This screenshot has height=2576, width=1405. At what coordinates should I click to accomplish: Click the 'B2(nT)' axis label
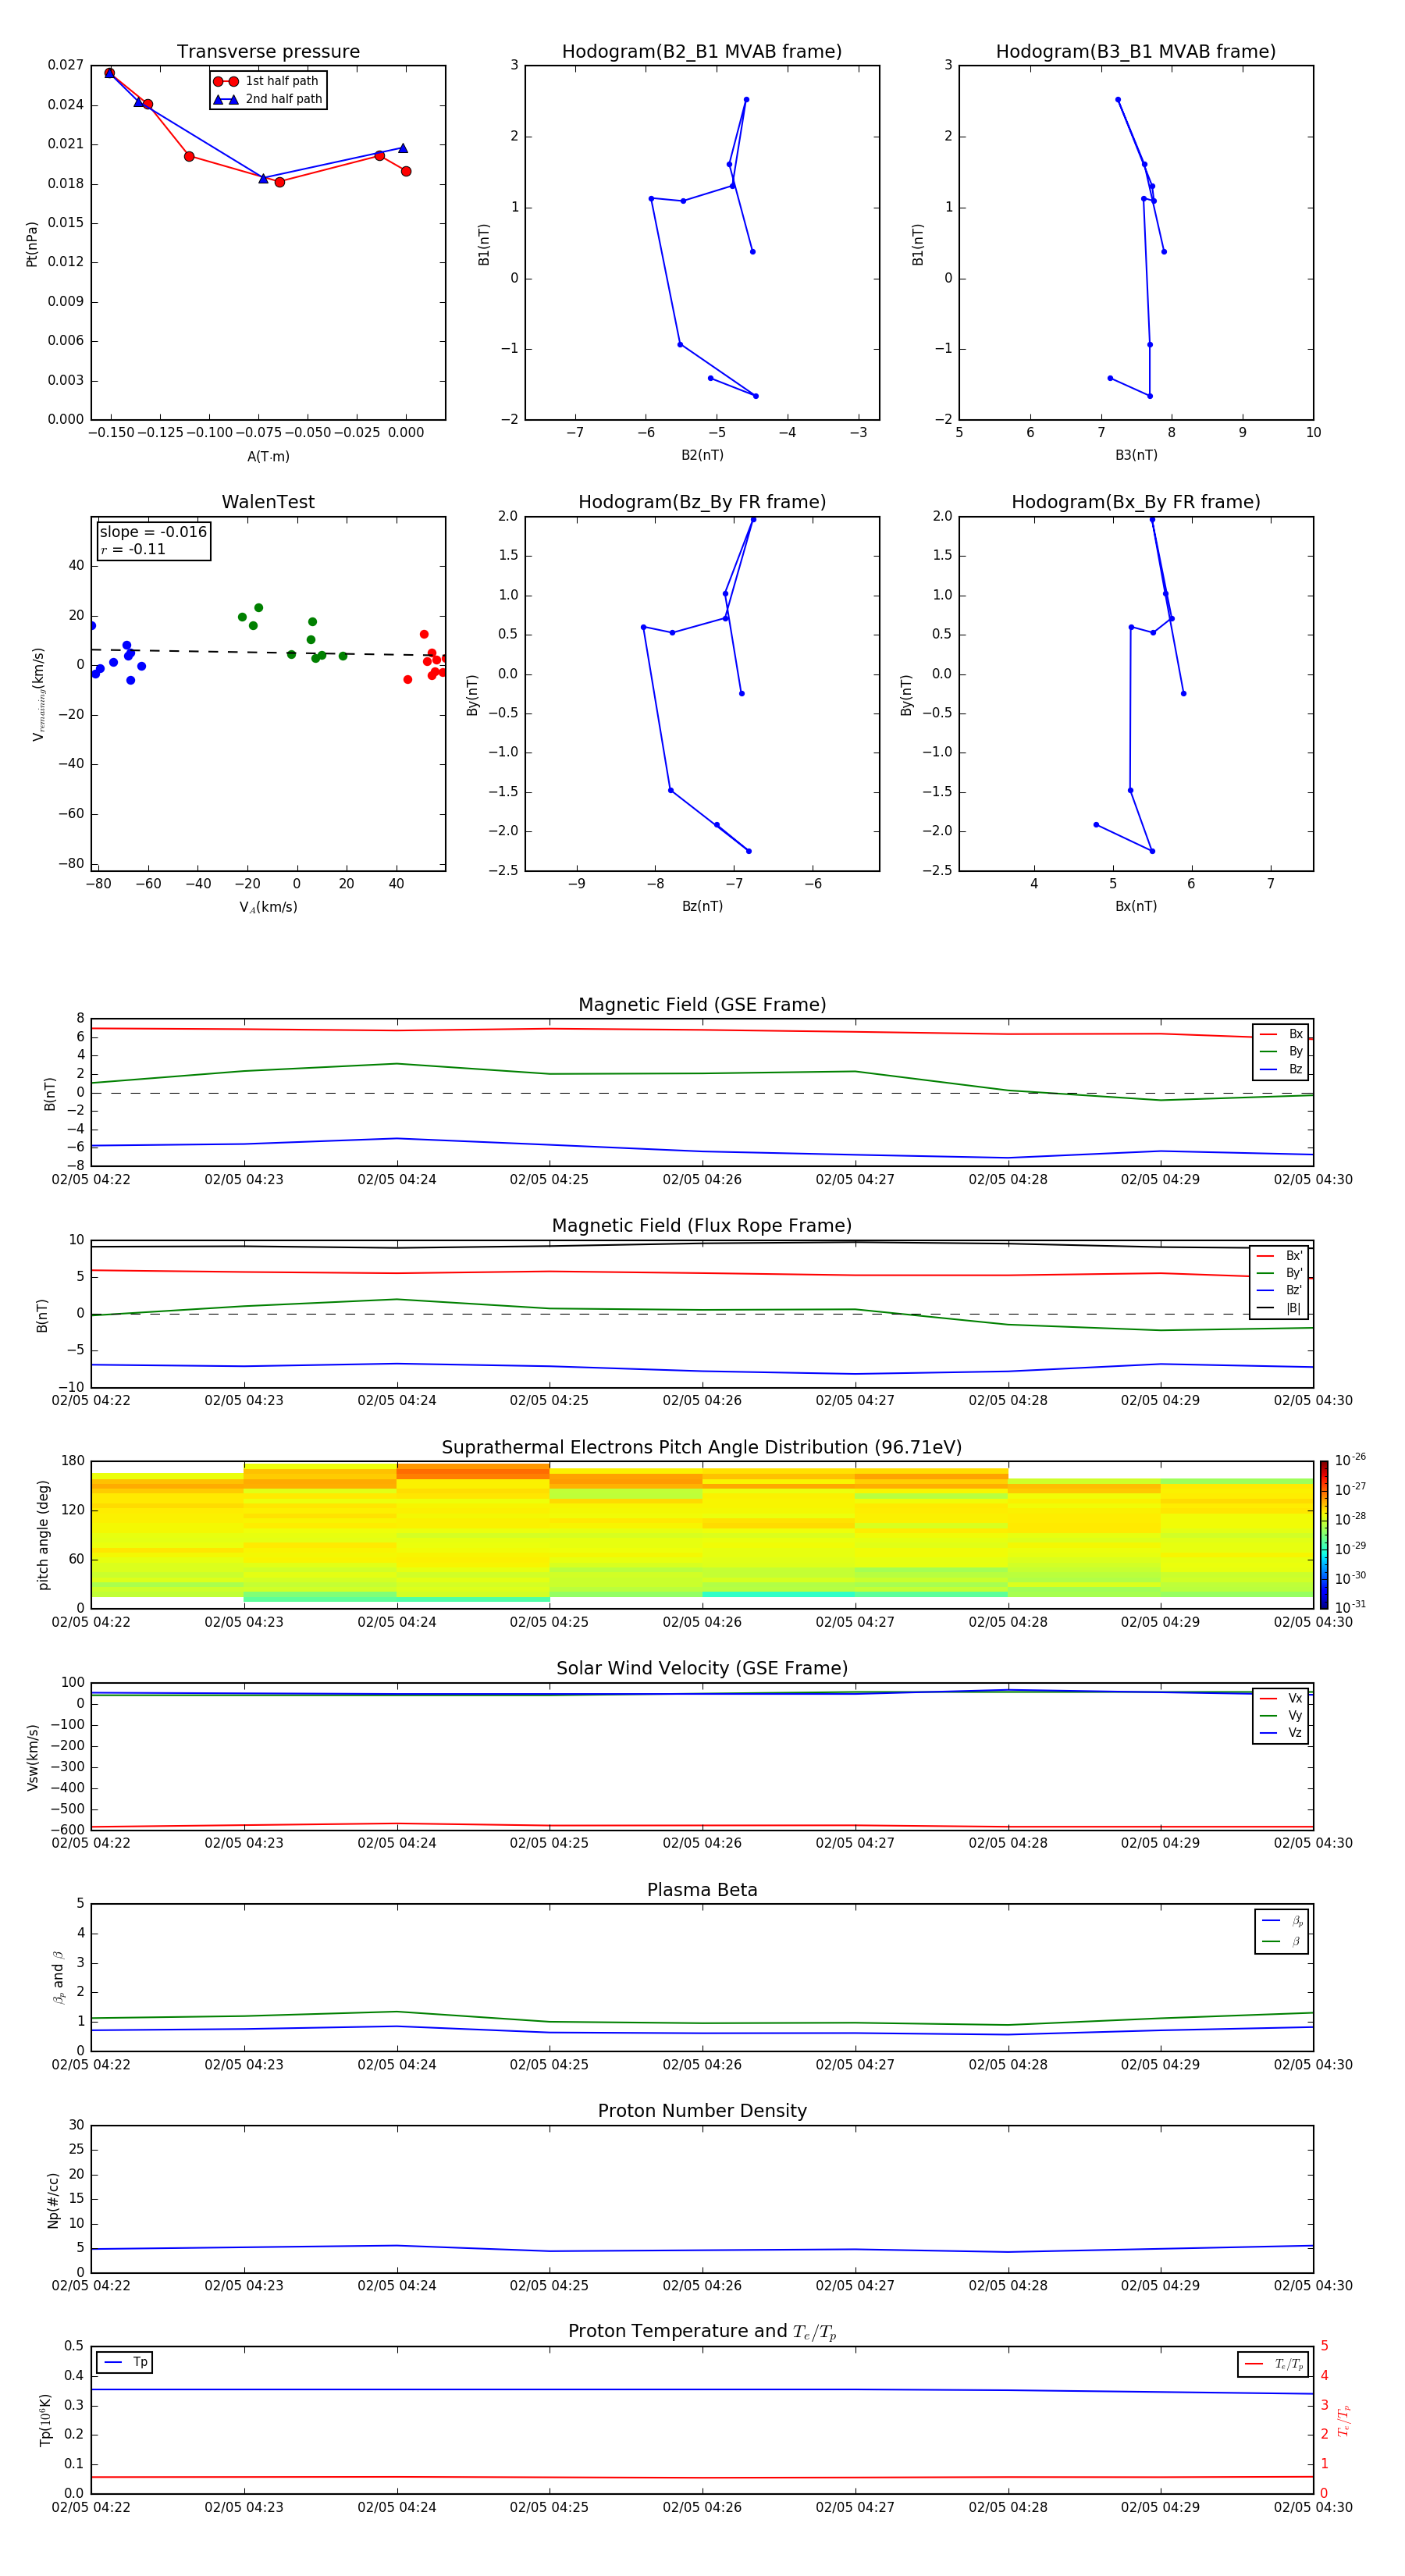click(702, 456)
